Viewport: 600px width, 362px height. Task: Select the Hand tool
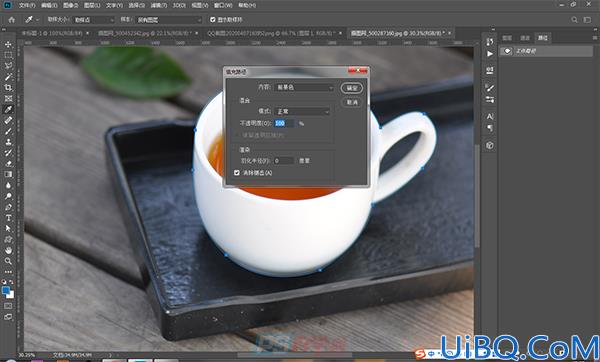pyautogui.click(x=8, y=250)
